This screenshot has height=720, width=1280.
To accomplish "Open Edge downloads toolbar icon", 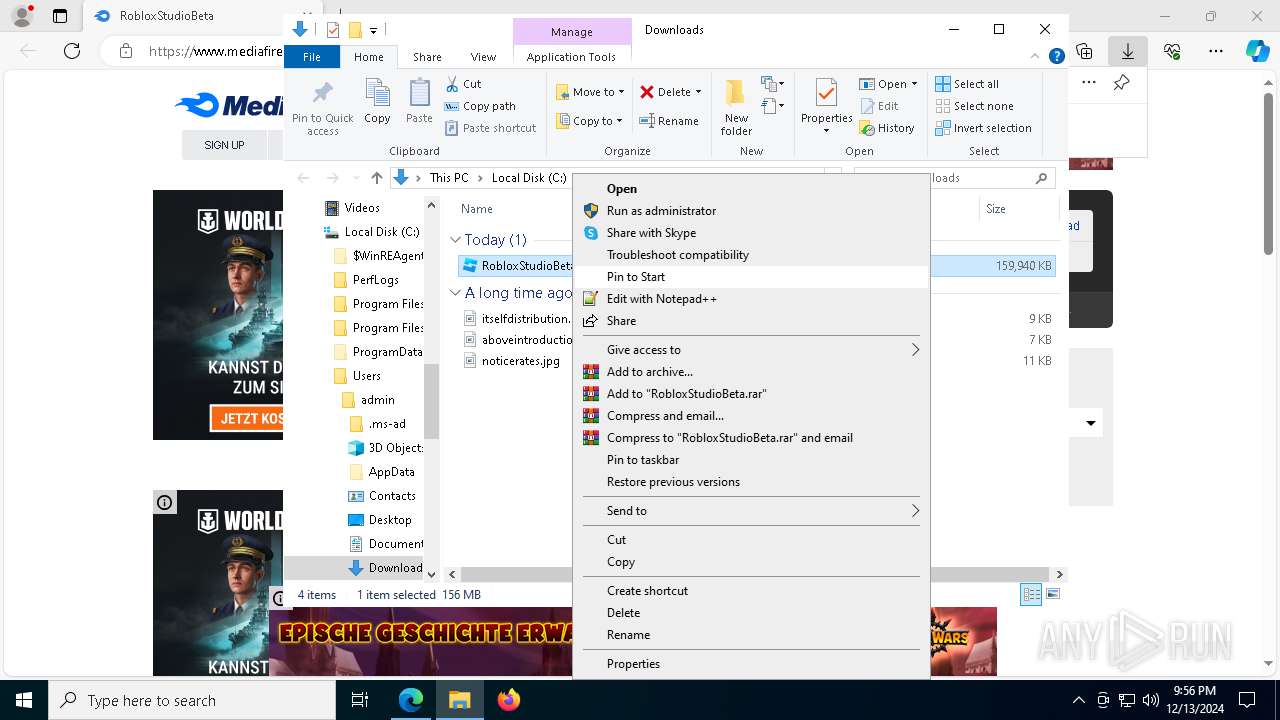I will [1127, 51].
